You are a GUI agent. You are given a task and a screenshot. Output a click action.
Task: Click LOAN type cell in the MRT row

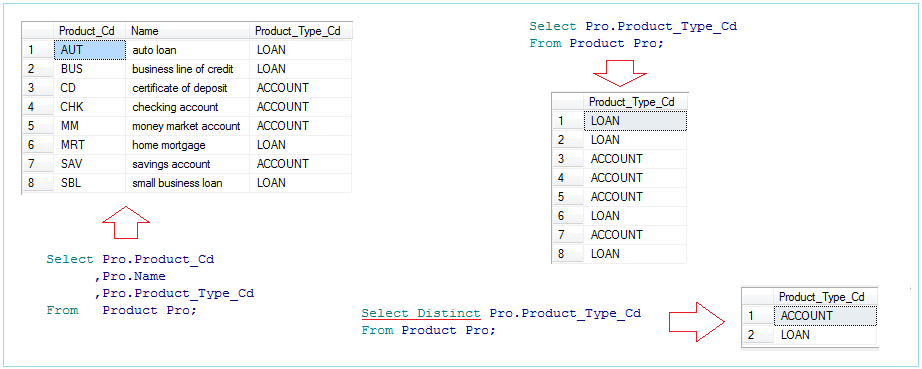click(x=301, y=145)
